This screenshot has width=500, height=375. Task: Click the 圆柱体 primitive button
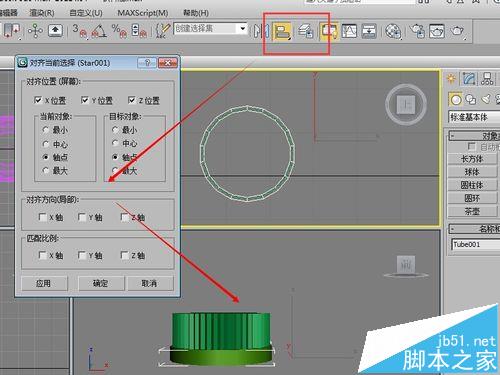click(472, 185)
